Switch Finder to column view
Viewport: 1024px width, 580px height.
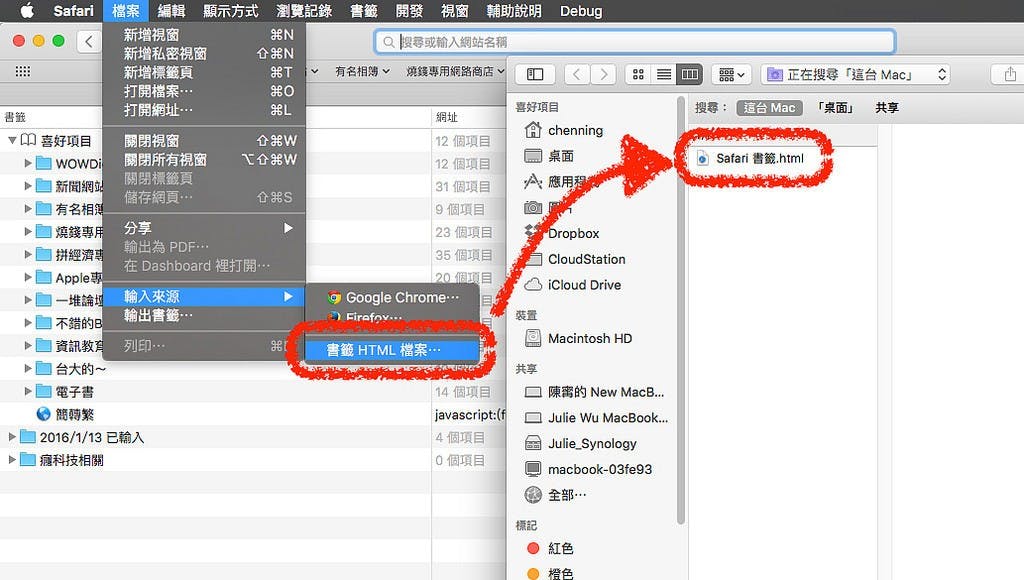tap(689, 74)
